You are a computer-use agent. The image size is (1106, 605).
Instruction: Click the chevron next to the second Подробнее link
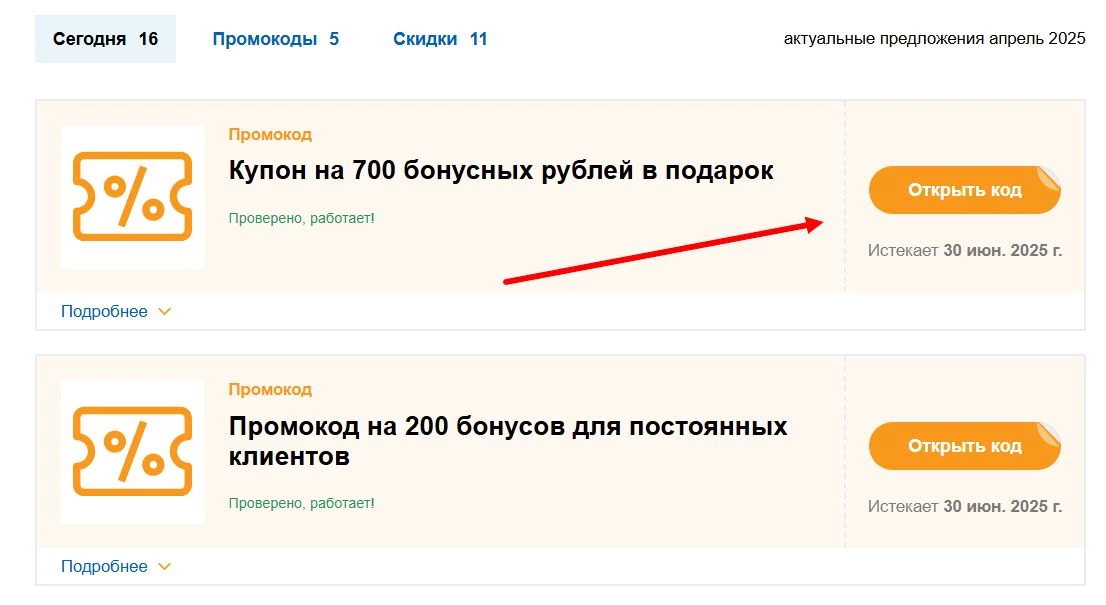163,565
